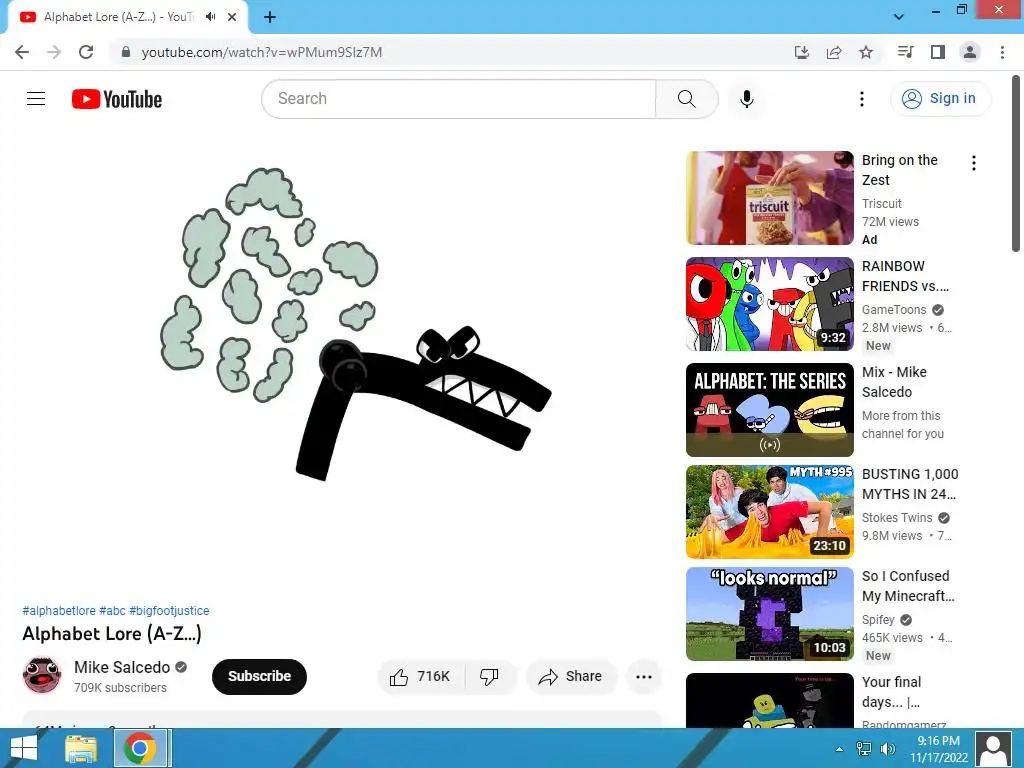
Task: Open YouTube settings three-dot menu
Action: (862, 99)
